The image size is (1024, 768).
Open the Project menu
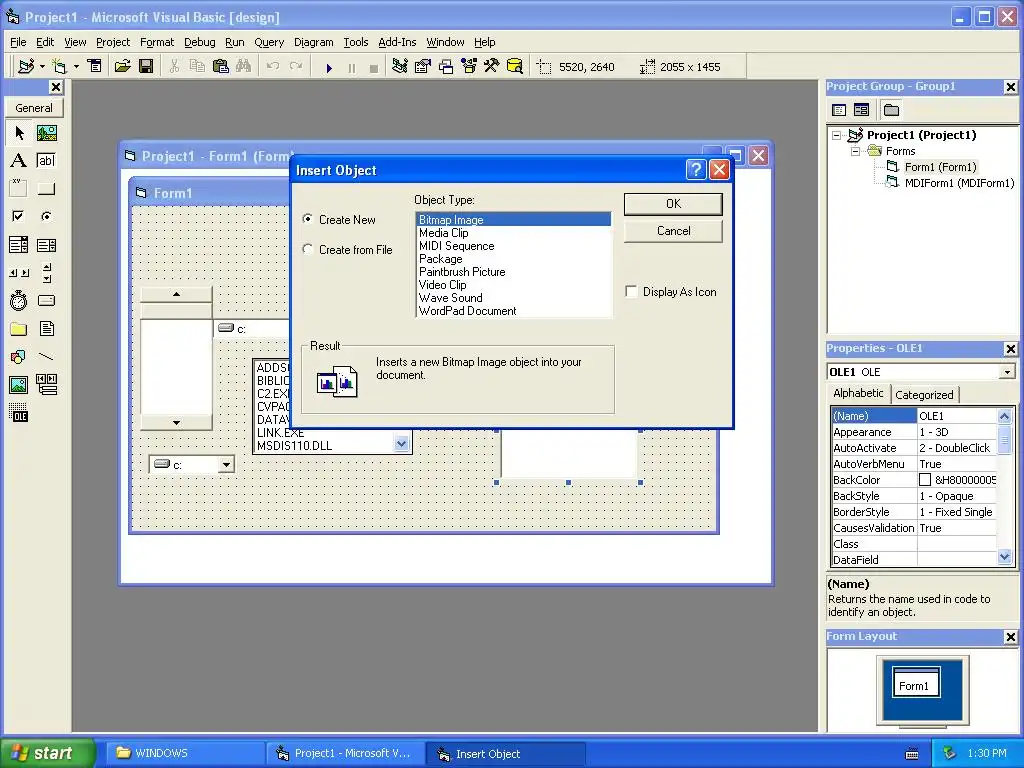click(x=113, y=42)
